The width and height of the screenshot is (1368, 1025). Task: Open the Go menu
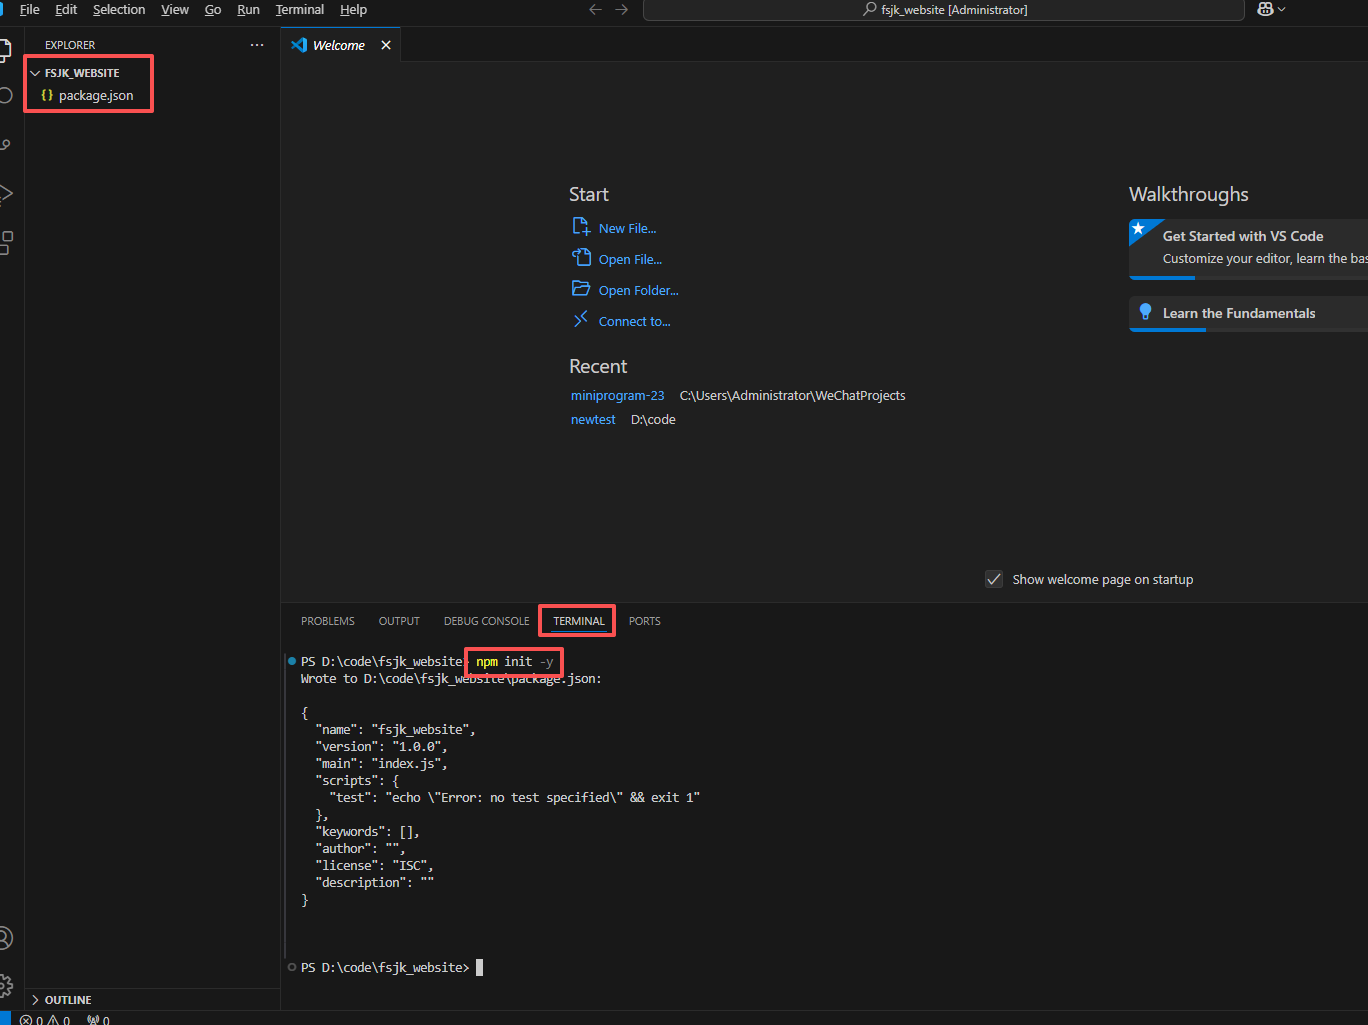(213, 9)
